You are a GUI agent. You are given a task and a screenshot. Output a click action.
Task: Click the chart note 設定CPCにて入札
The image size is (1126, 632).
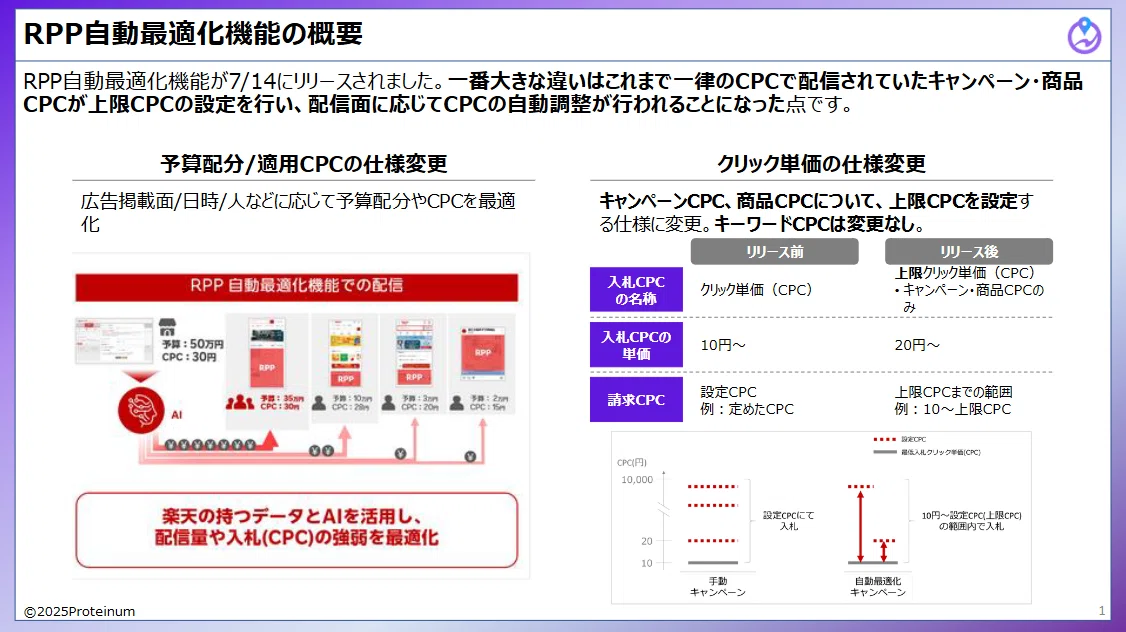(x=788, y=521)
